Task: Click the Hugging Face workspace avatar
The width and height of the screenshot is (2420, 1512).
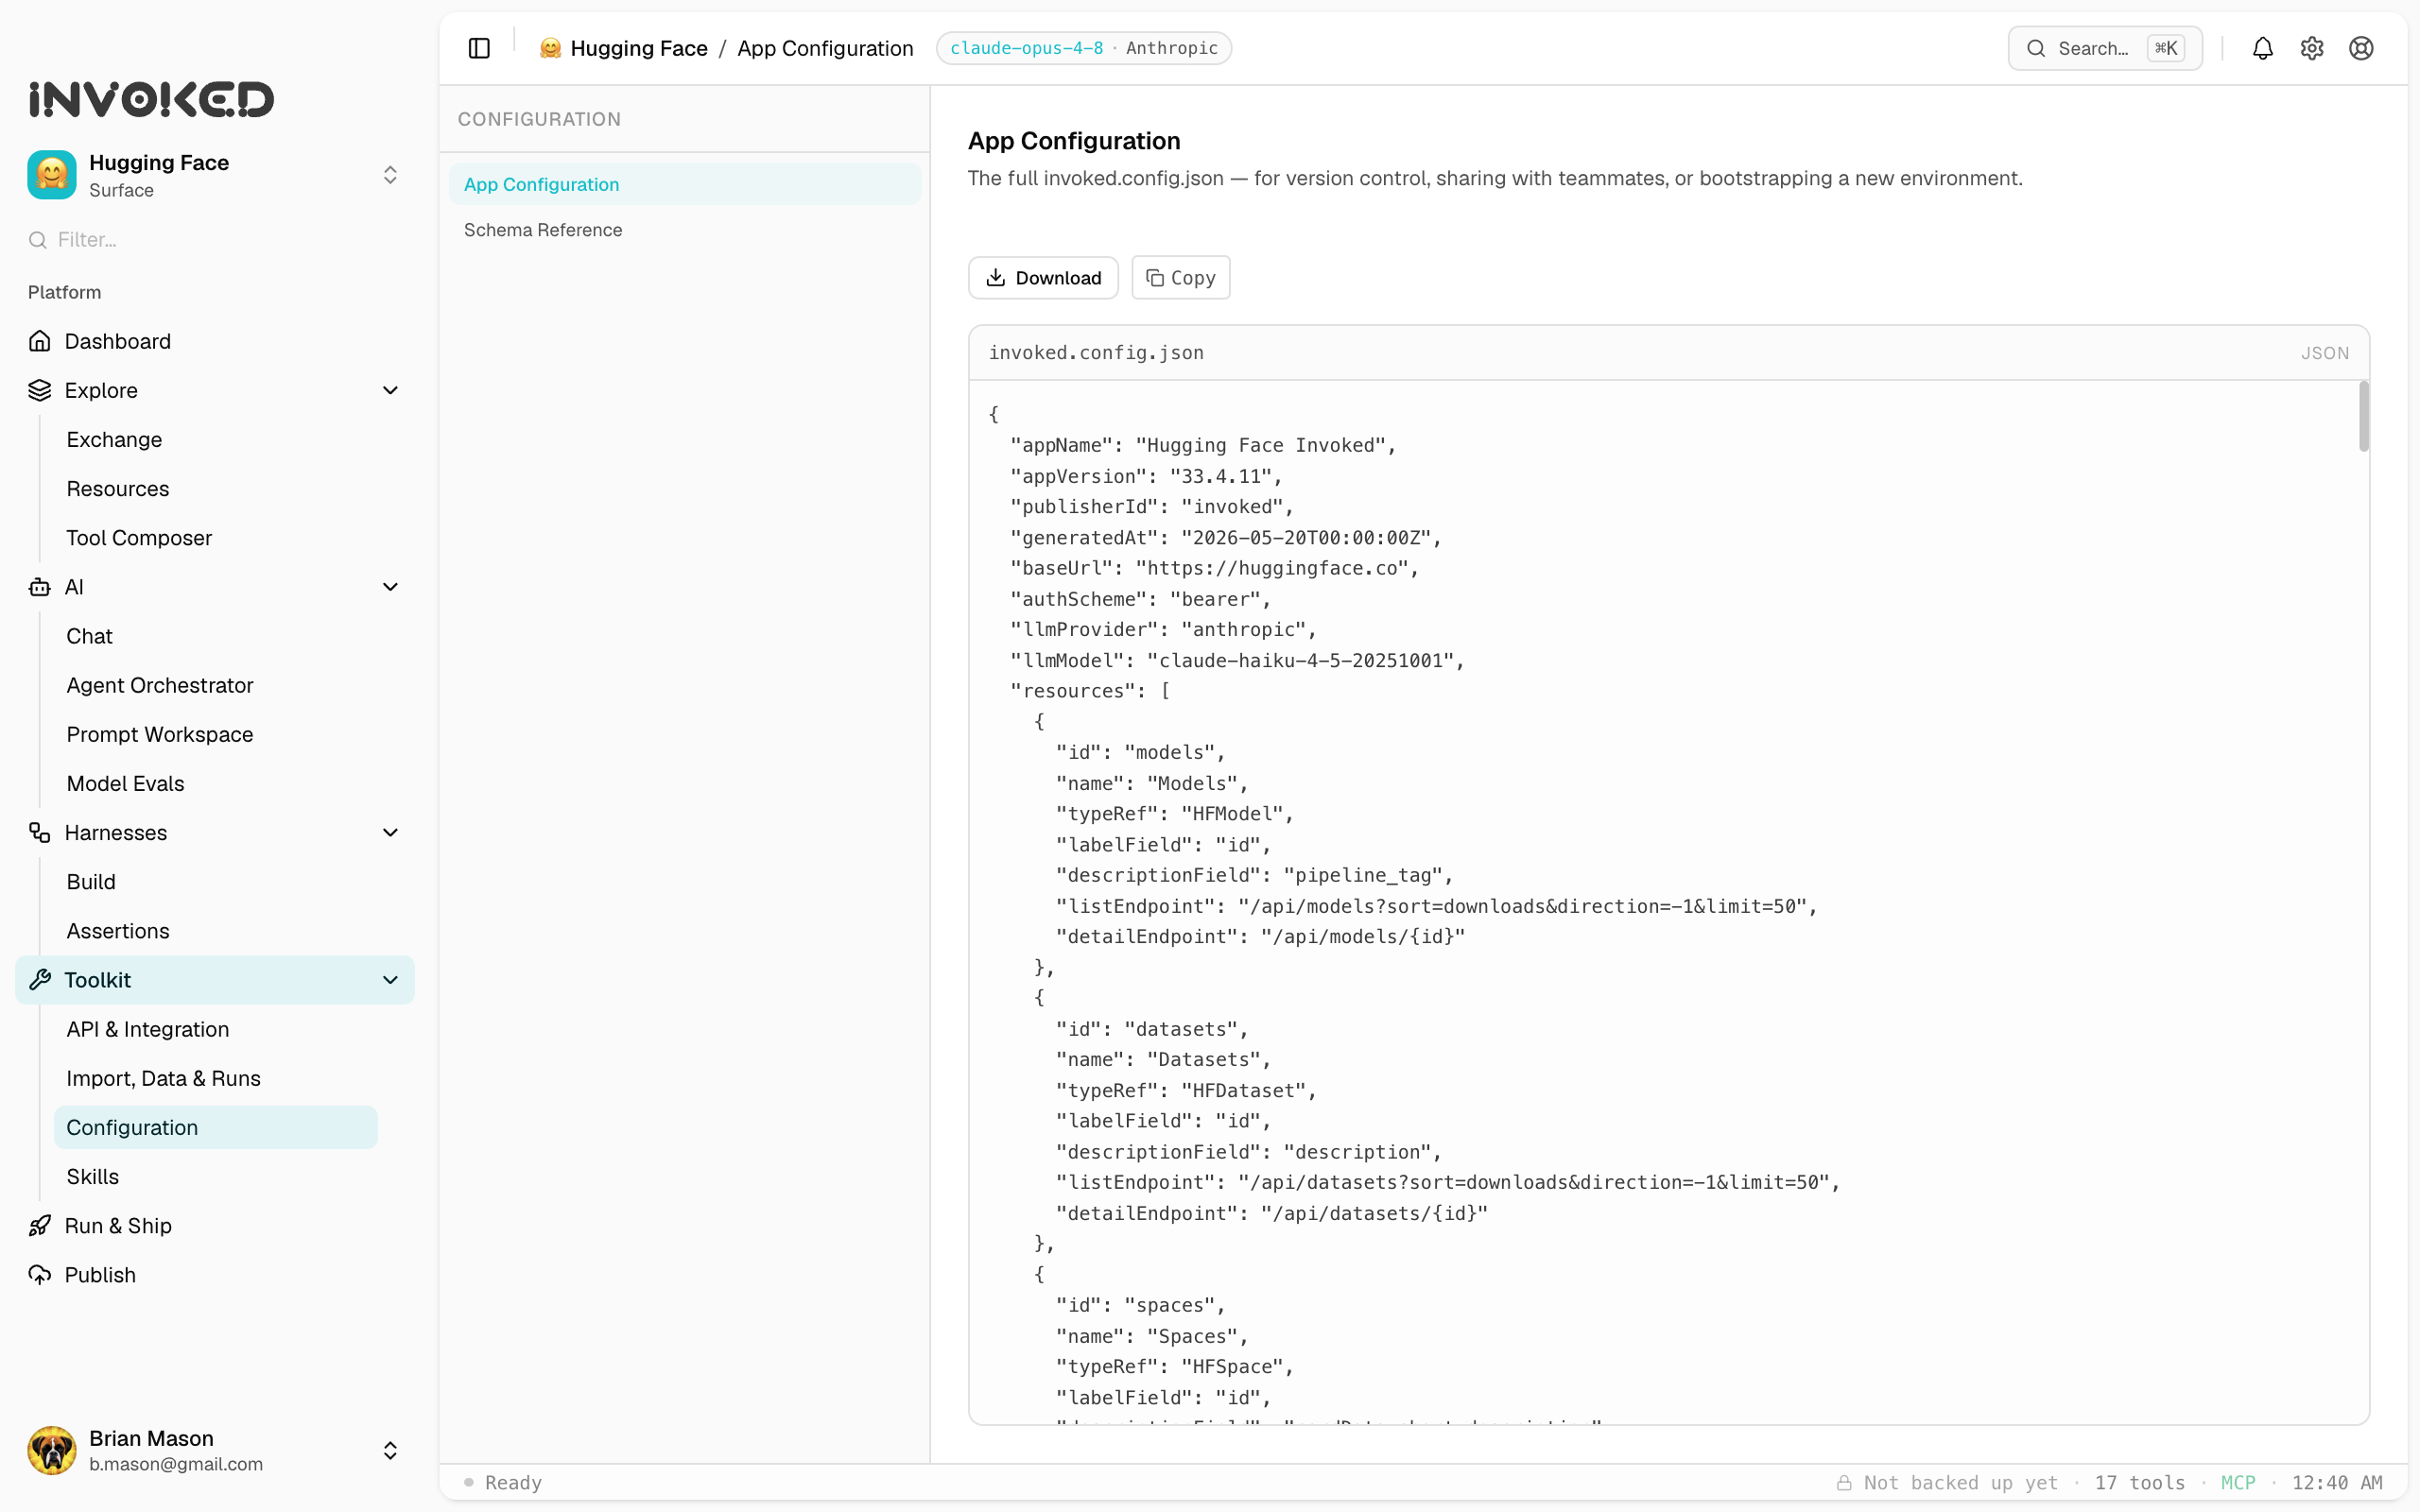Action: pyautogui.click(x=52, y=175)
